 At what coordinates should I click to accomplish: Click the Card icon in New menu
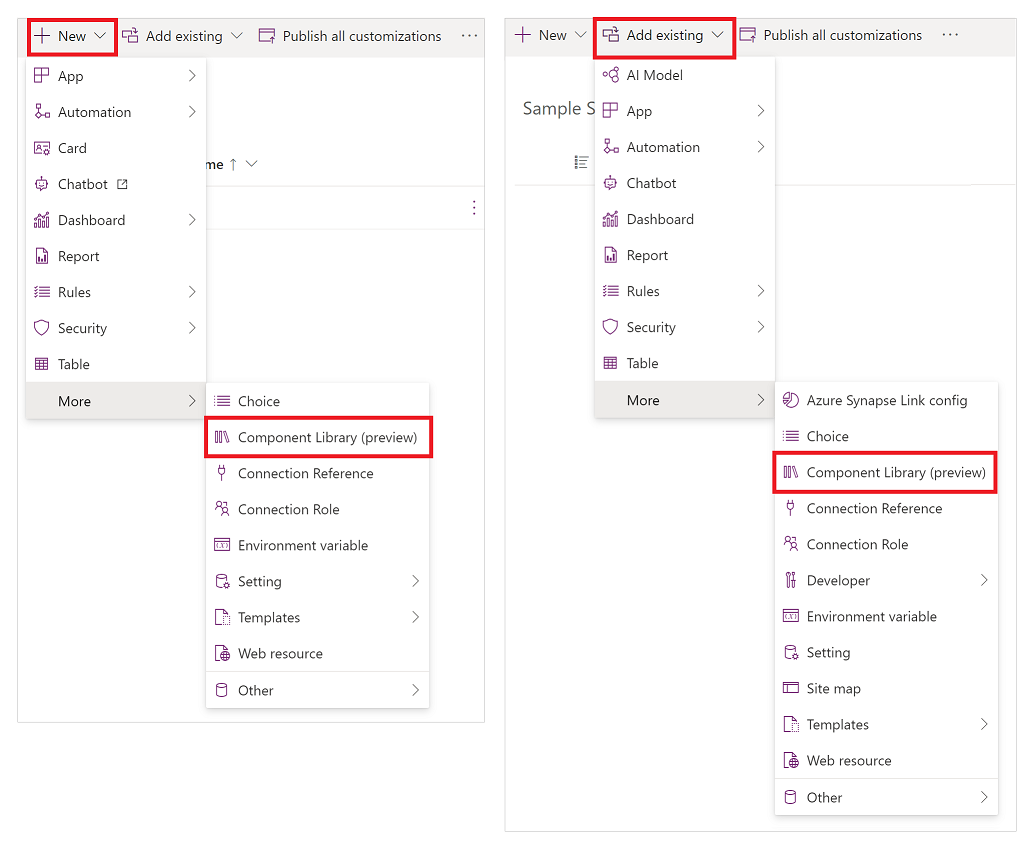(x=40, y=148)
